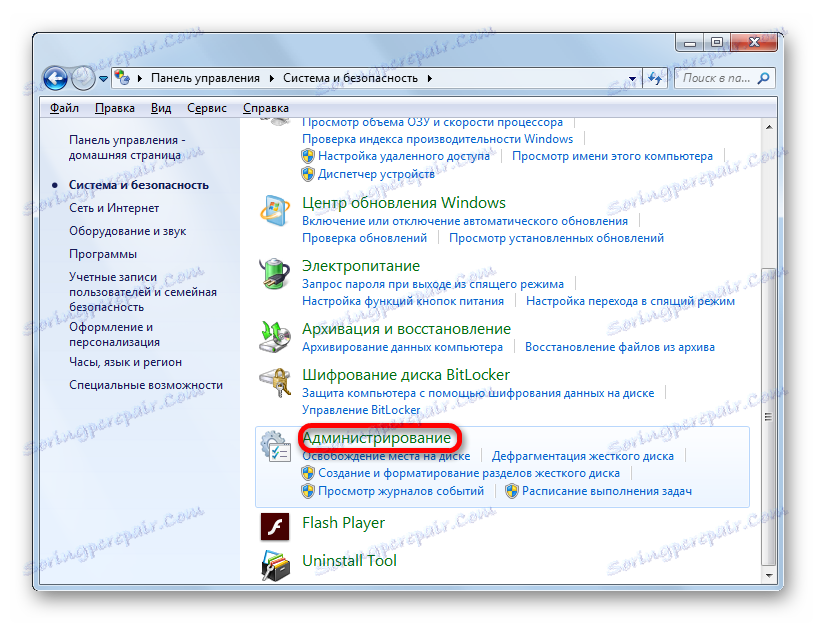Click Настройка удаленного доступа link
Viewport: 817px width, 624px height.
404,156
